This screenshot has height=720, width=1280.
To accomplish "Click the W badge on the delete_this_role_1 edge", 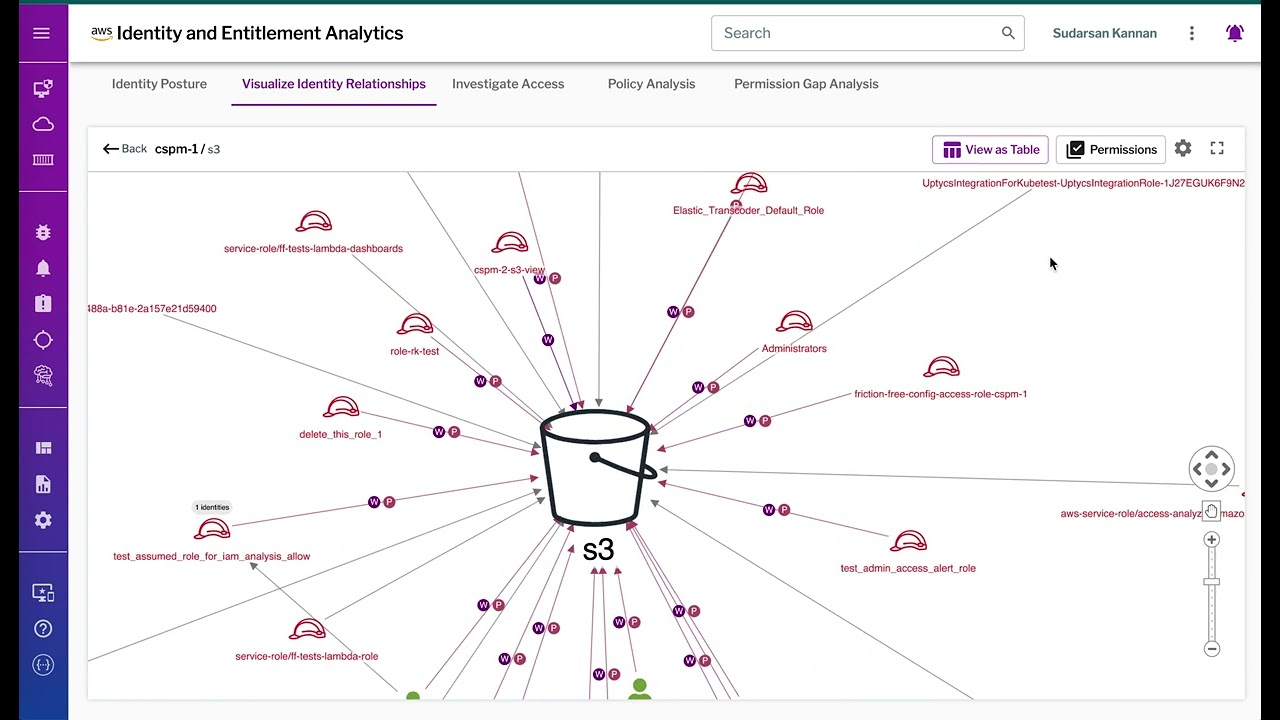I will point(439,432).
